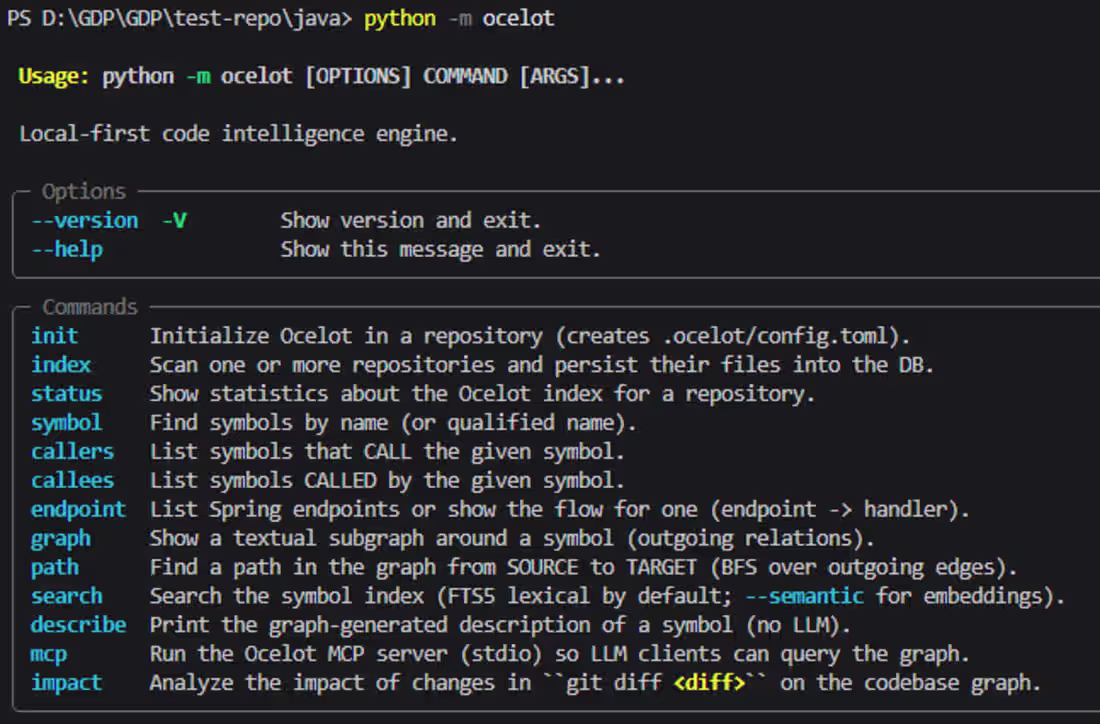Viewport: 1100px width, 724px height.
Task: Click the 'init' command name
Action: (54, 335)
